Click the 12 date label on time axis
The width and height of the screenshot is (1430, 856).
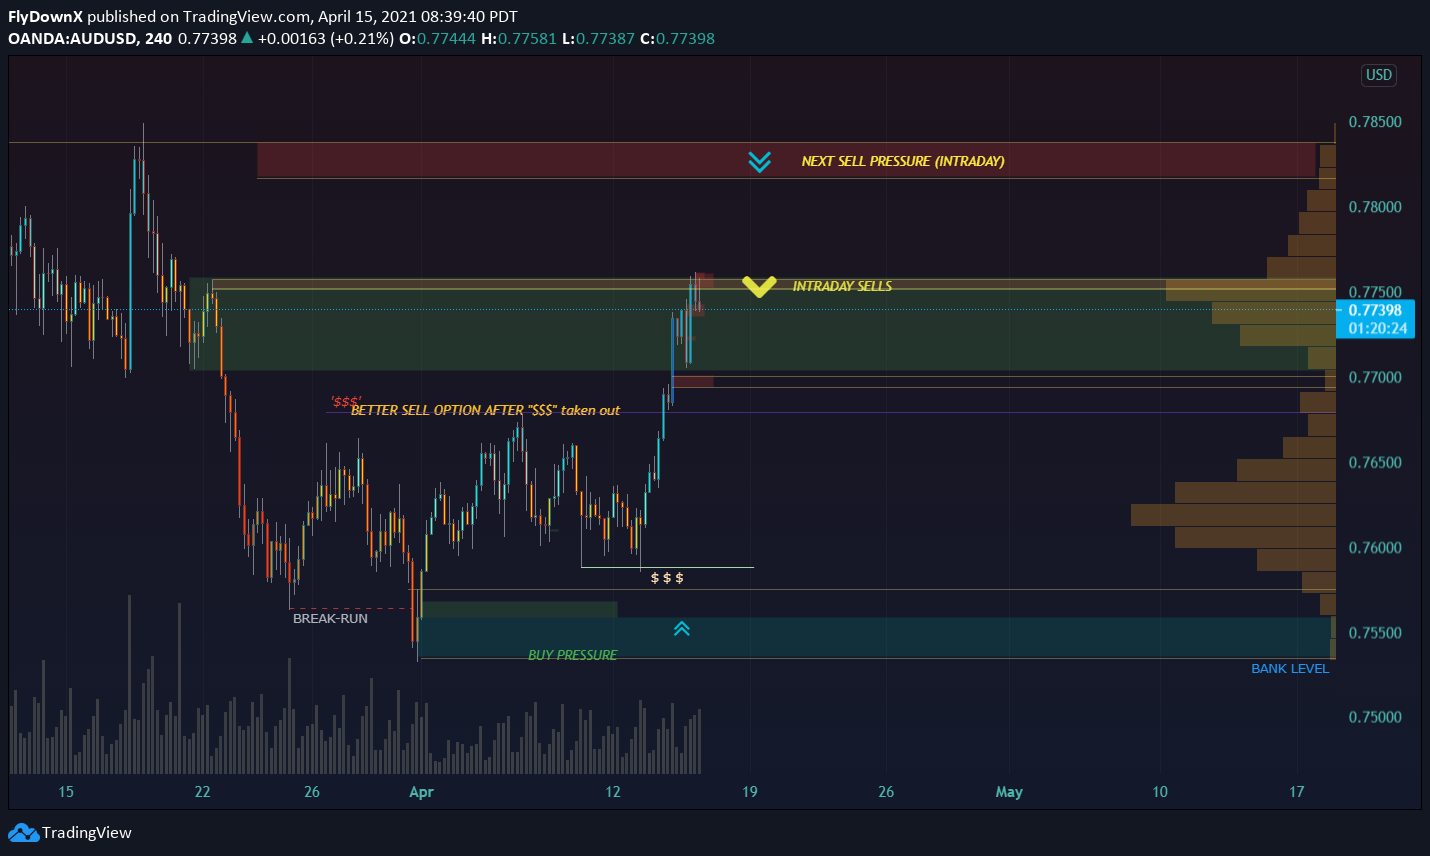click(x=613, y=792)
